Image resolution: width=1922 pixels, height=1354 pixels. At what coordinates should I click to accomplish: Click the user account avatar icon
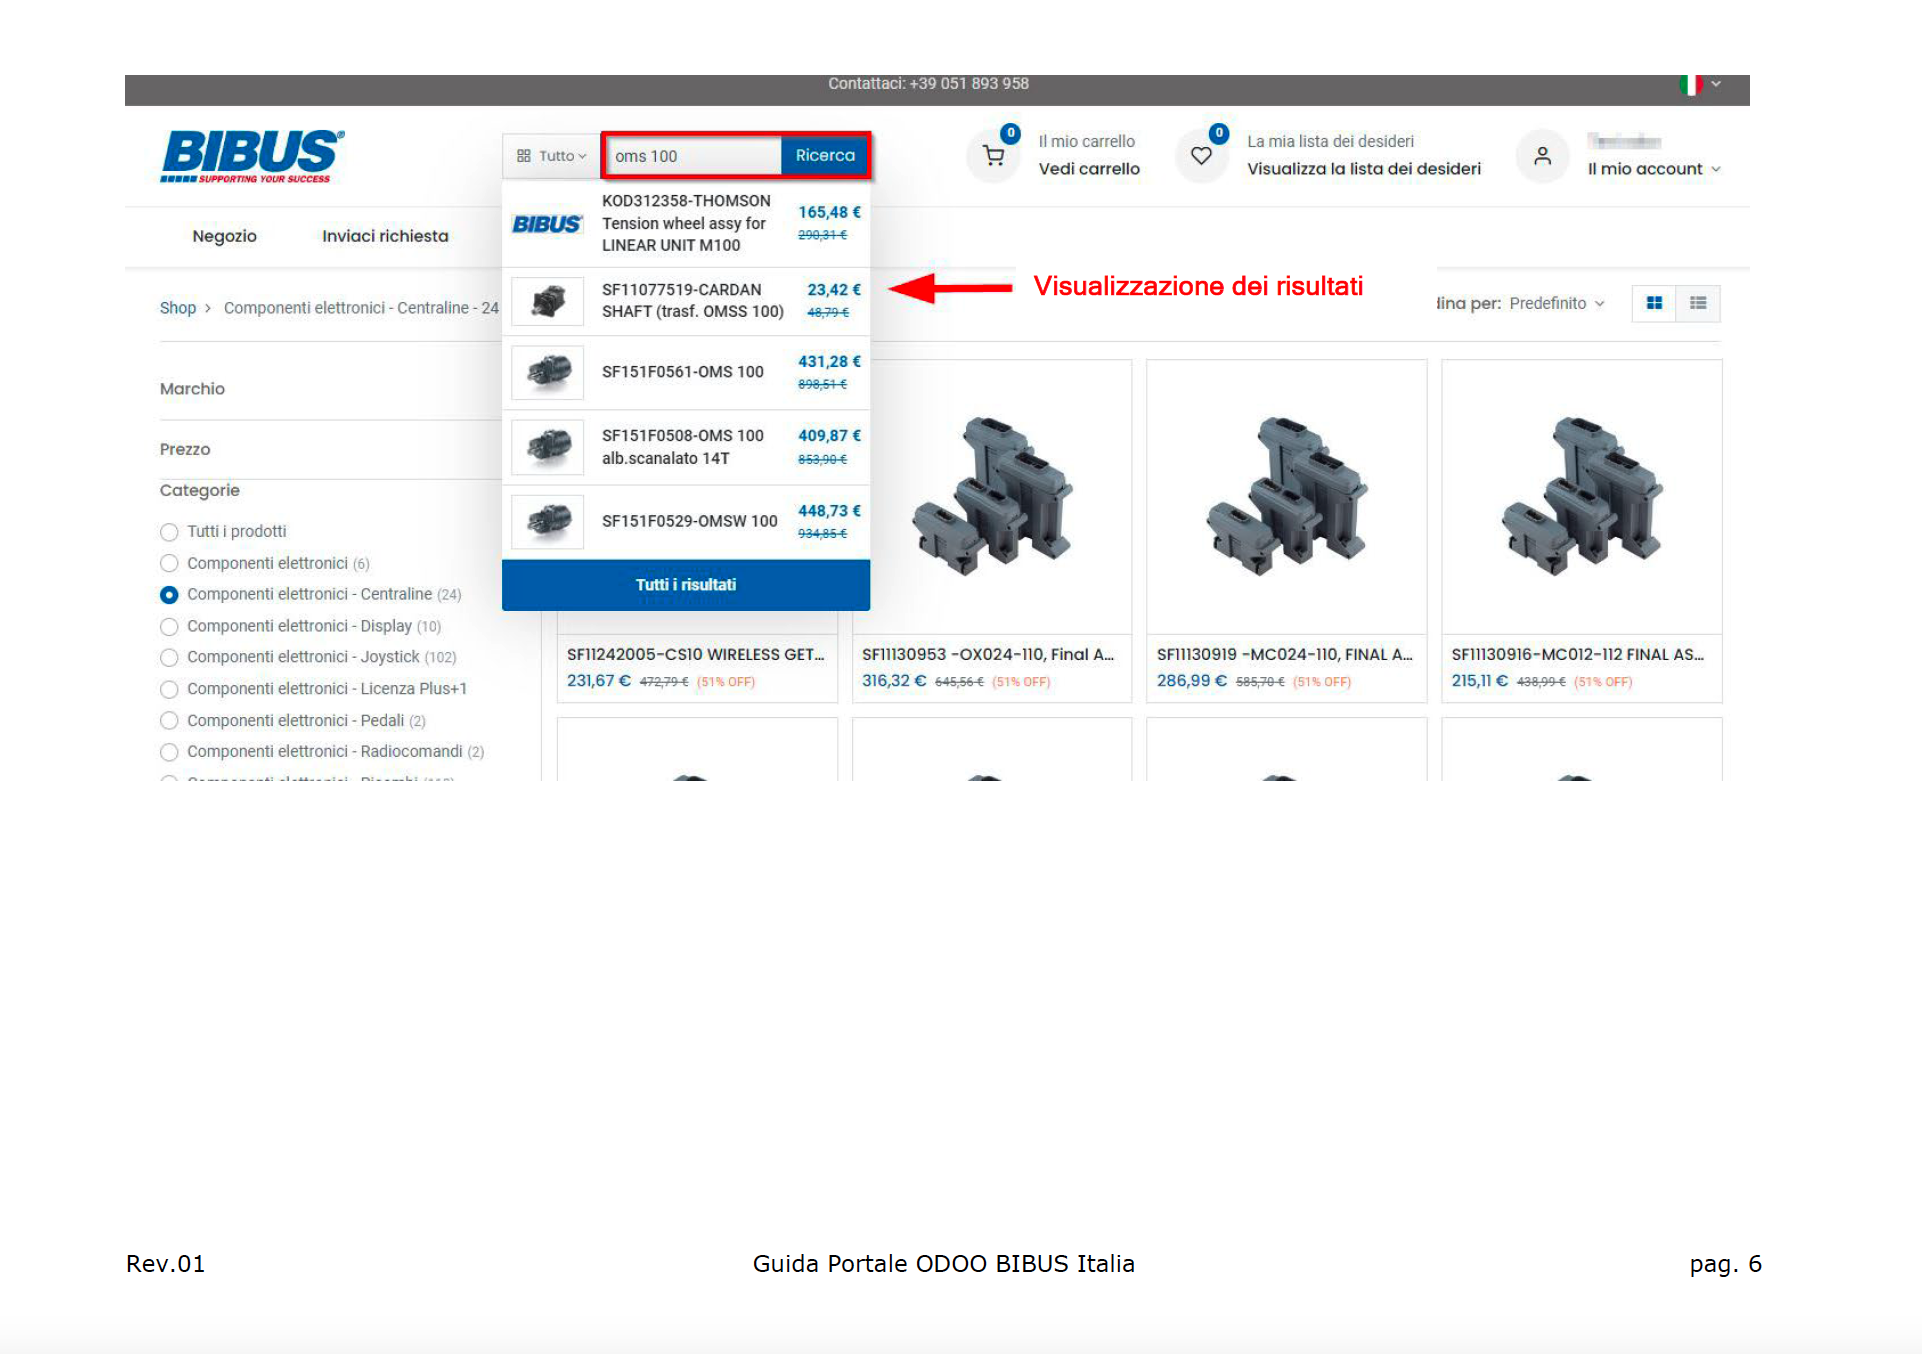pyautogui.click(x=1542, y=156)
